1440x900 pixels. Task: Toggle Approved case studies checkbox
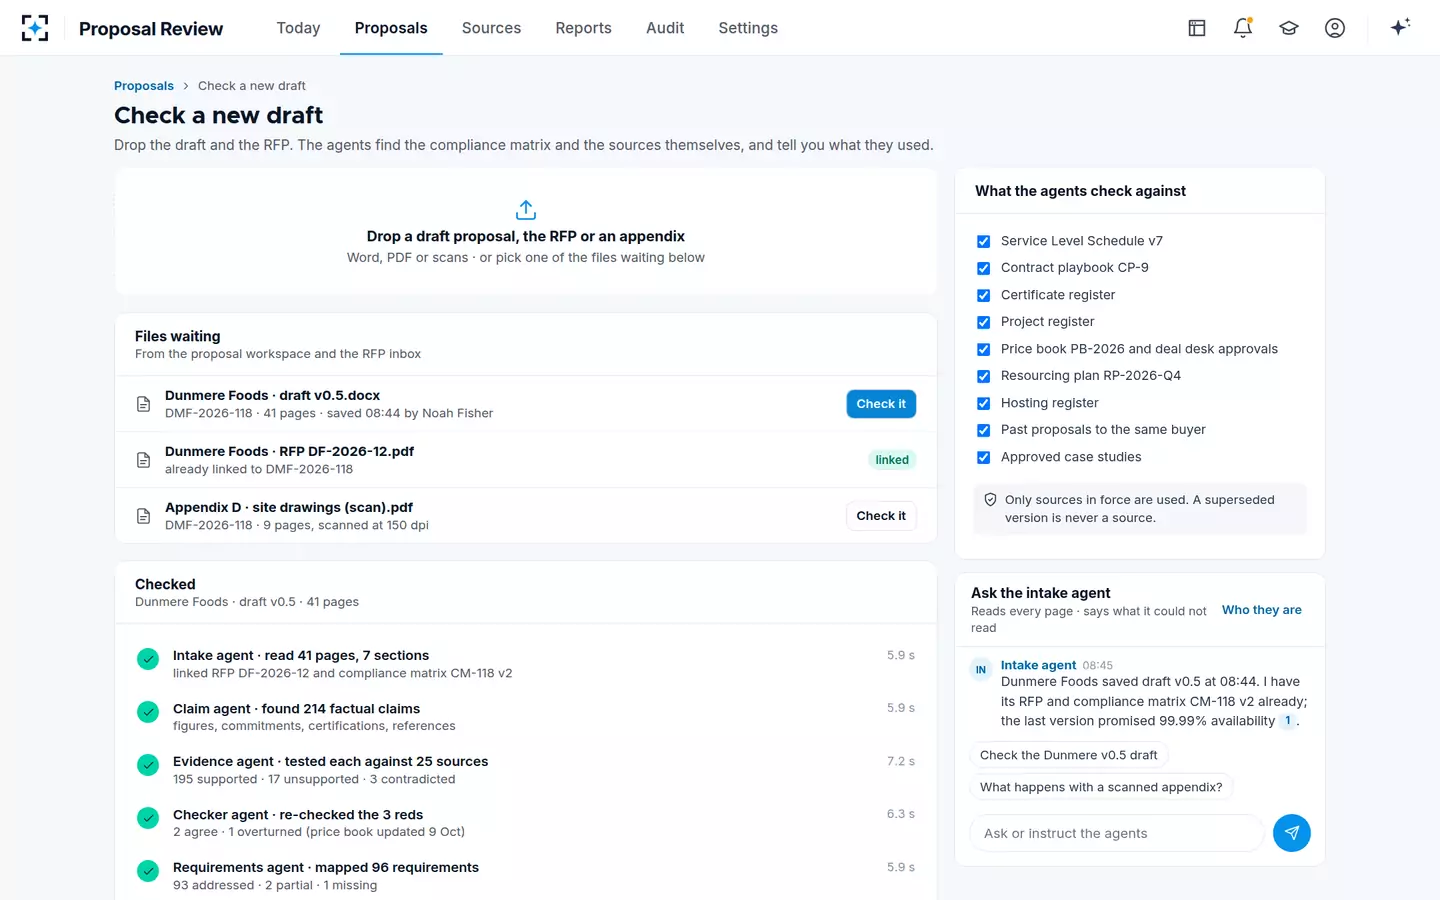pyautogui.click(x=983, y=457)
